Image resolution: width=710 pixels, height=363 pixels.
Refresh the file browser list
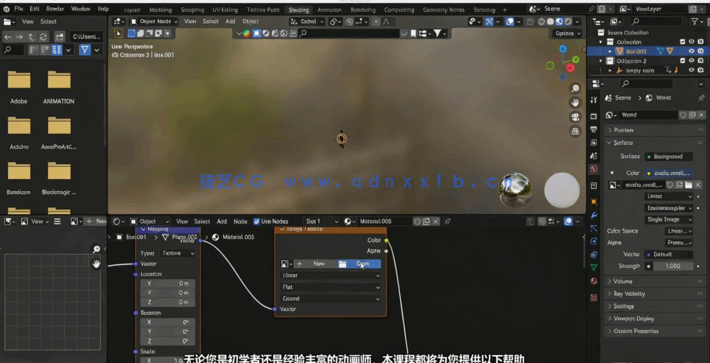pos(43,37)
